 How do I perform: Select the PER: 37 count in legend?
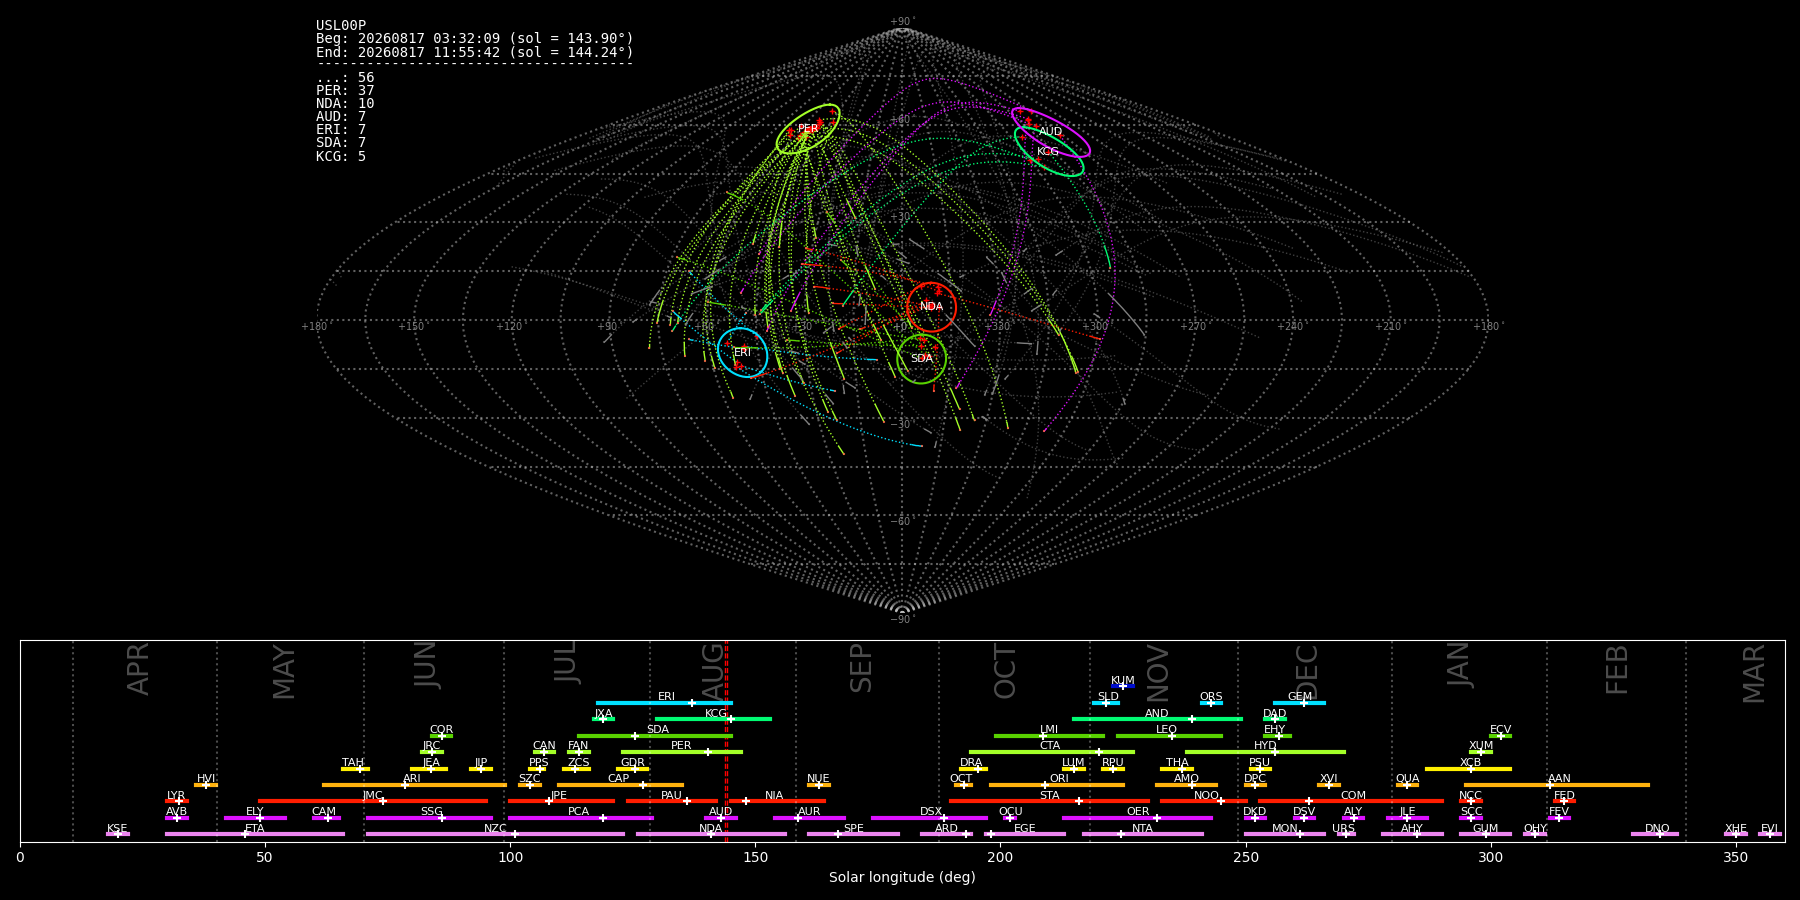tap(345, 91)
